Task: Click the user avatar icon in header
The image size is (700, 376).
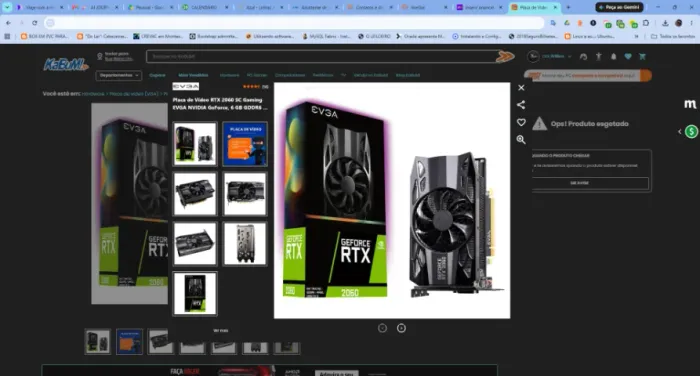Action: click(x=533, y=56)
